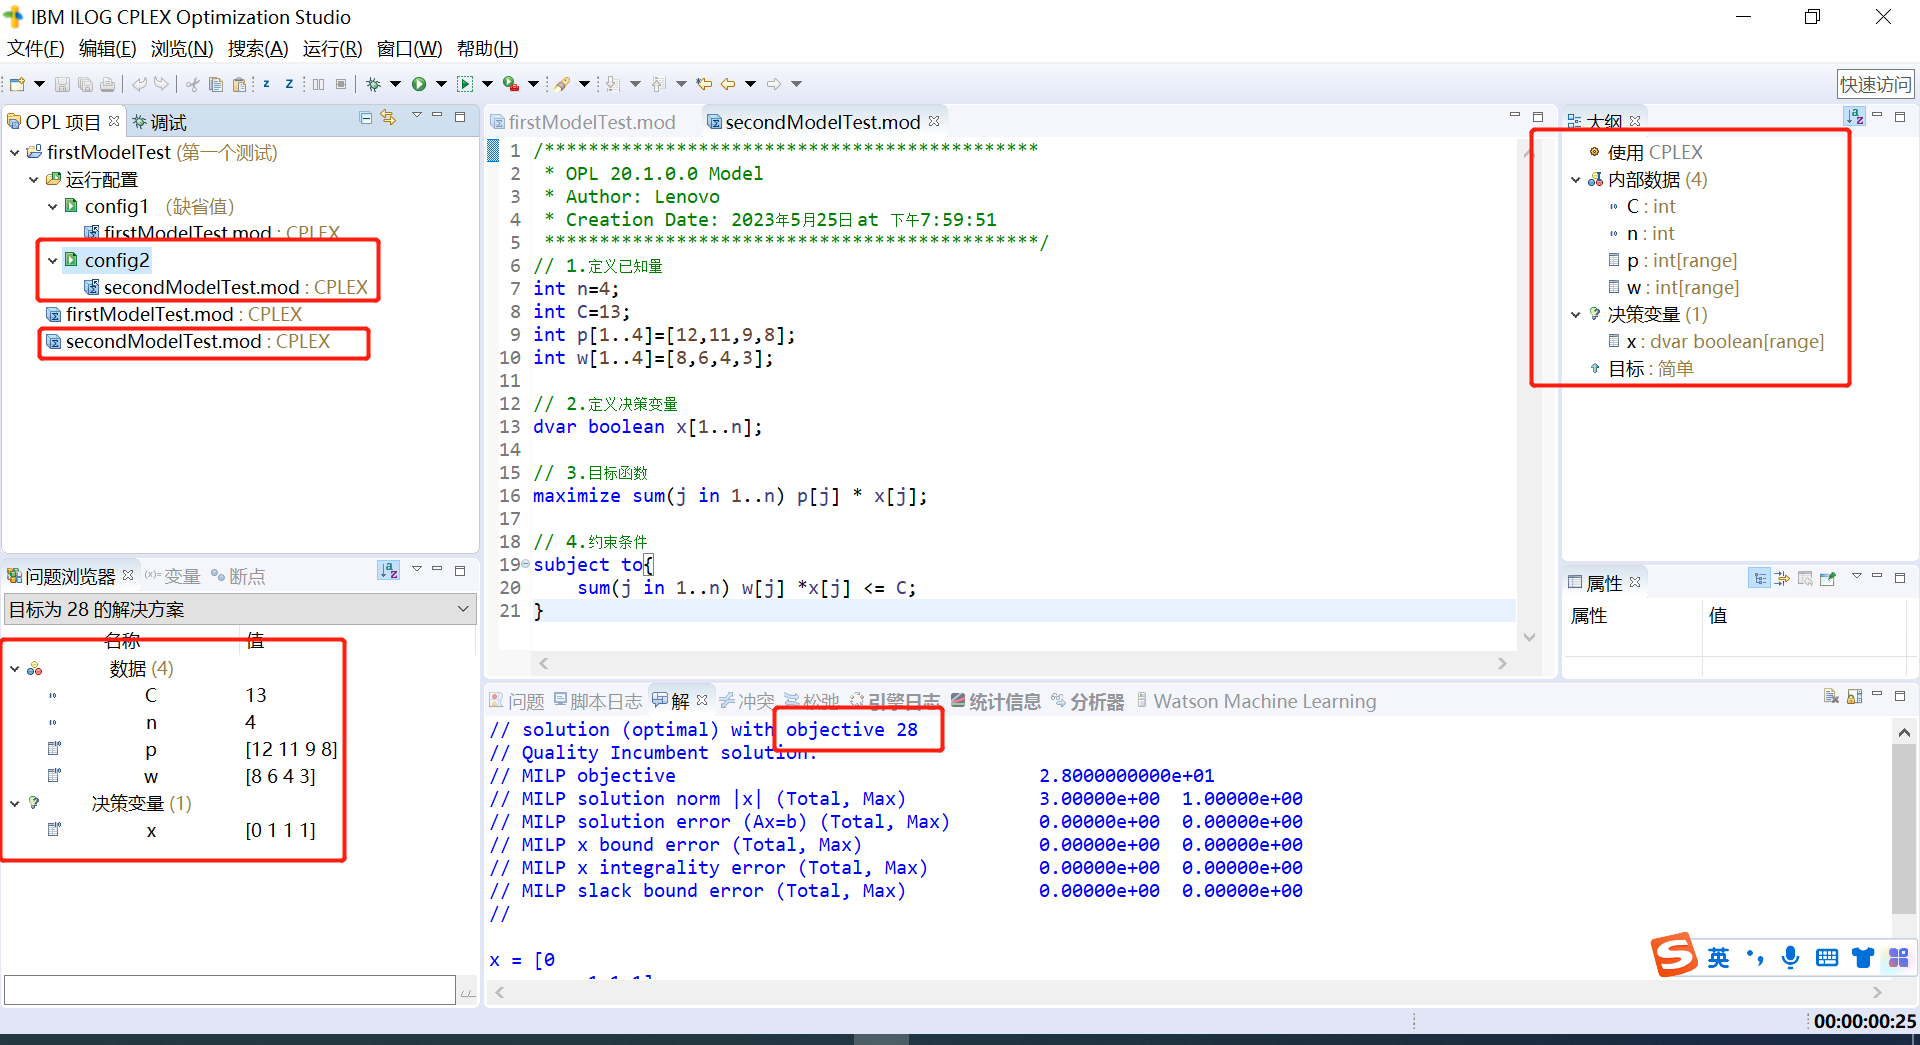1920x1045 pixels.
Task: Collapse 决策变量 (1) in problem browser
Action: 15,803
